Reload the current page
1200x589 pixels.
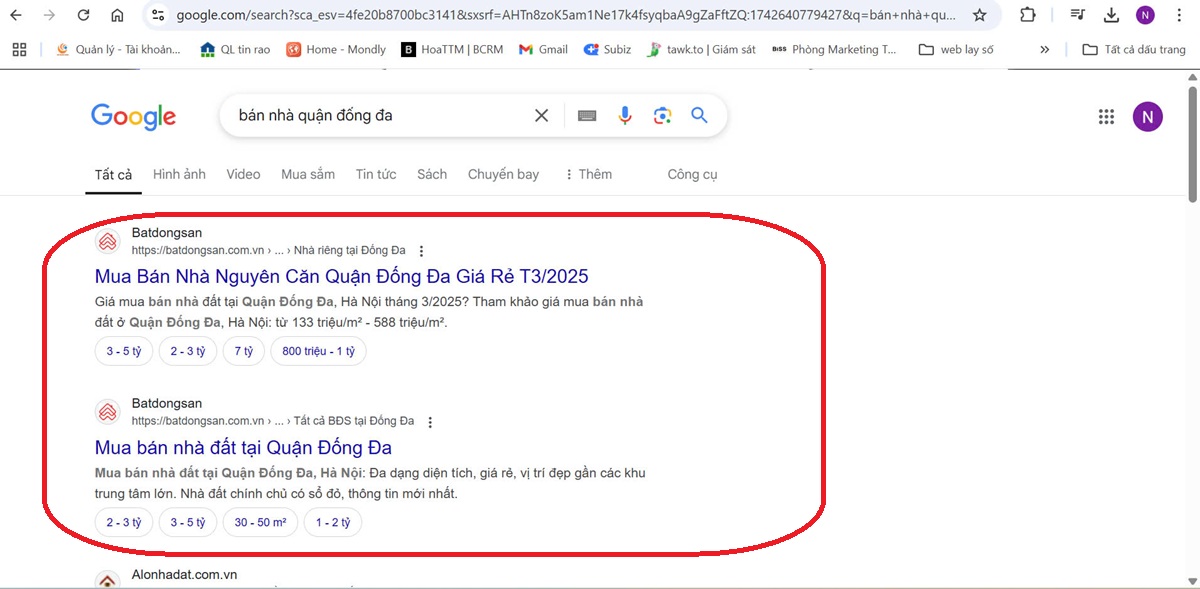[83, 15]
